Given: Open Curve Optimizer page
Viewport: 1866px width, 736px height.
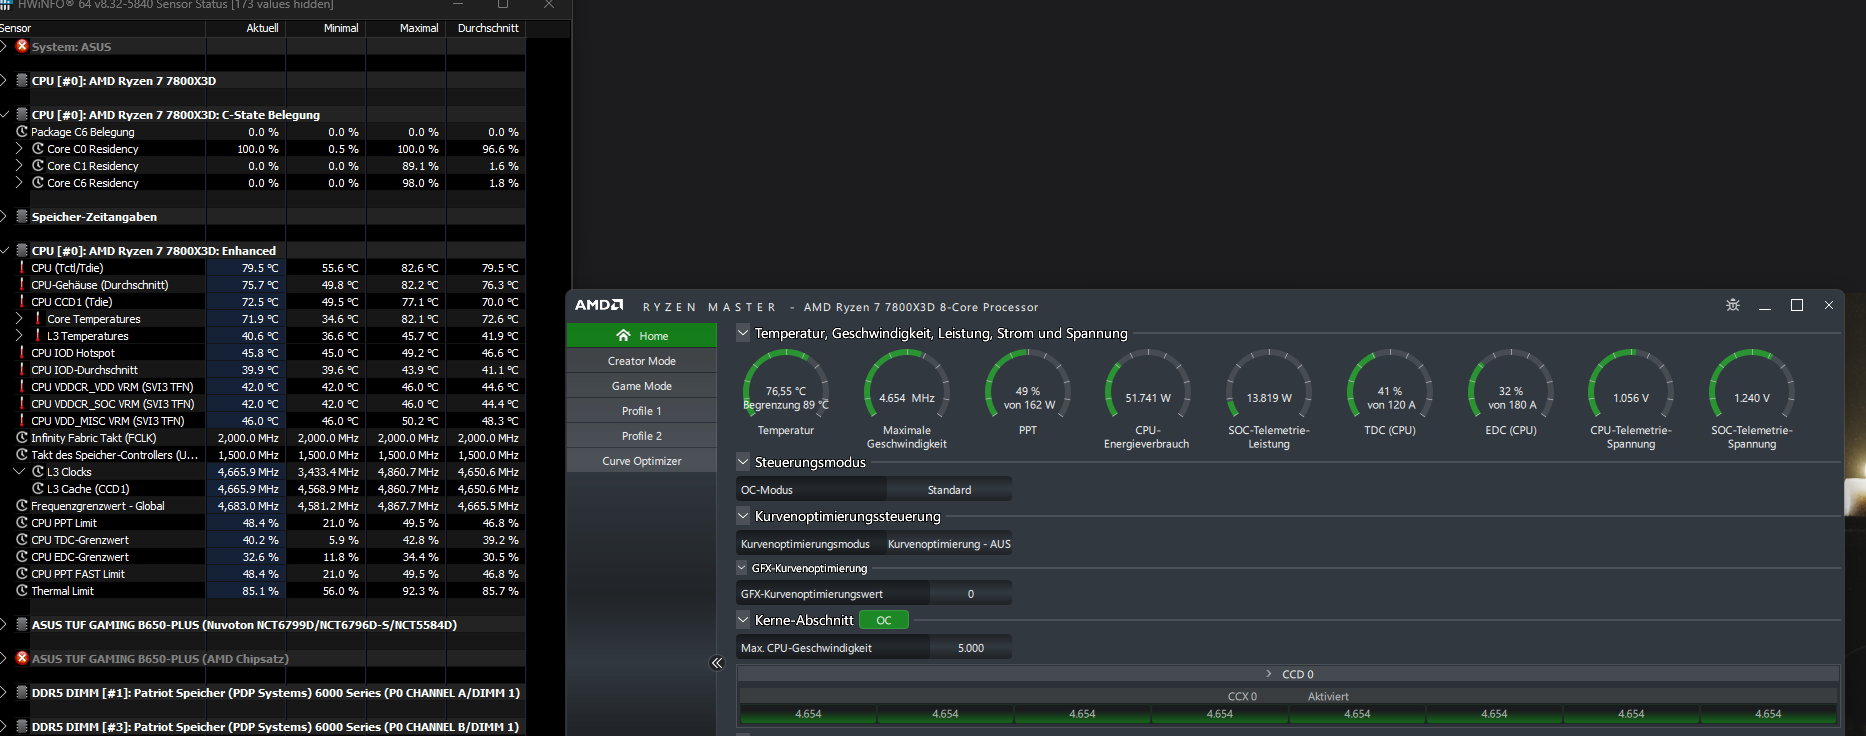Looking at the screenshot, I should click(642, 461).
